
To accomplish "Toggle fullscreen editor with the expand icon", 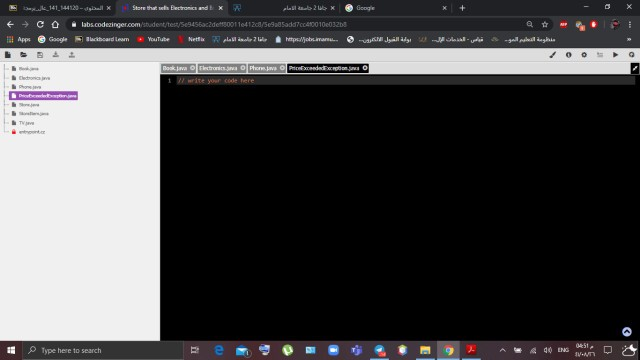I will (635, 69).
